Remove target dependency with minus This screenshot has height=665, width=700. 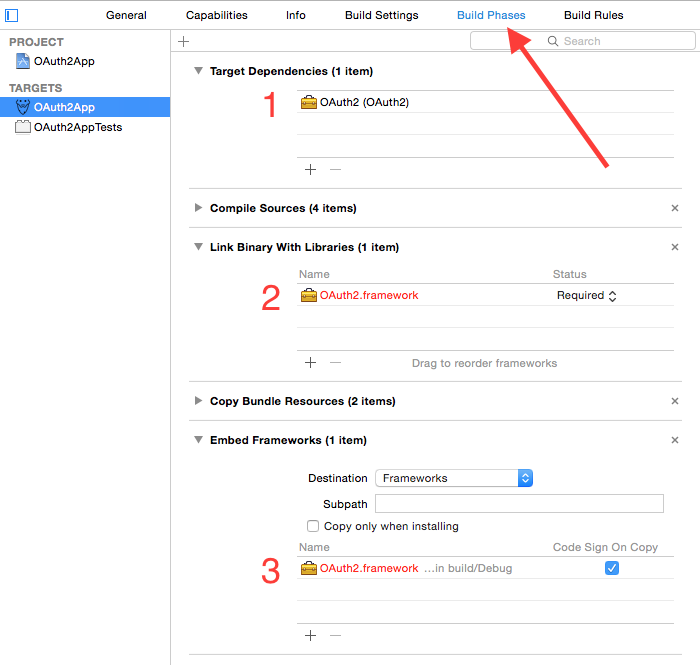click(x=335, y=170)
